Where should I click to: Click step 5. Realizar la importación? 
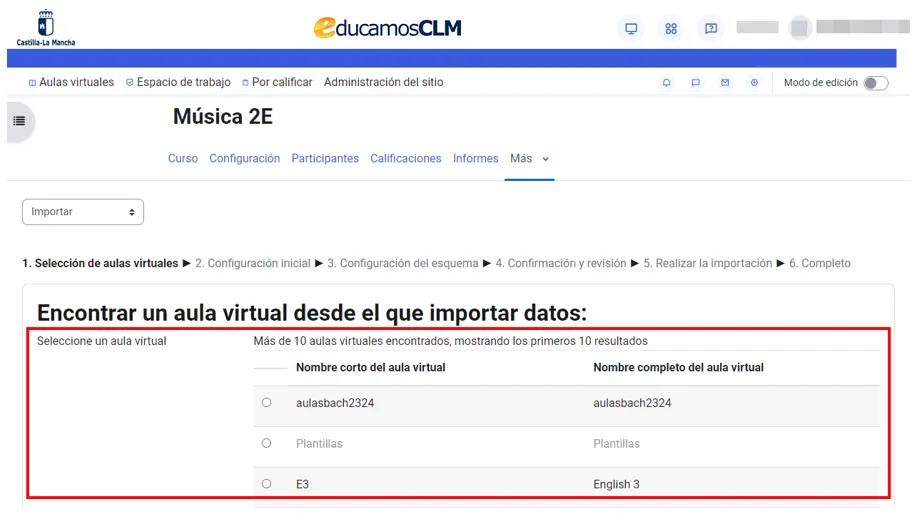(708, 263)
